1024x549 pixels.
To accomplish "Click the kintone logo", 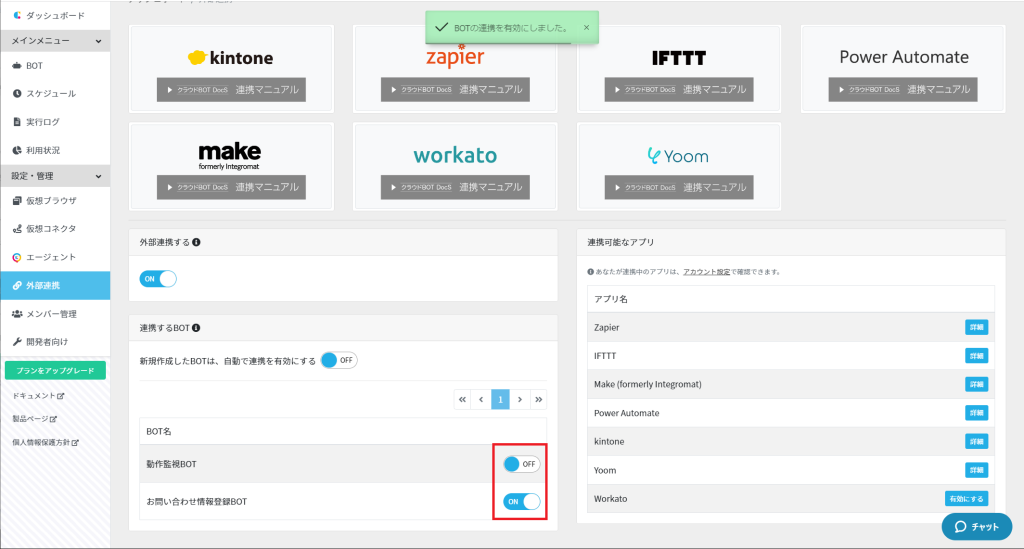I will 231,57.
